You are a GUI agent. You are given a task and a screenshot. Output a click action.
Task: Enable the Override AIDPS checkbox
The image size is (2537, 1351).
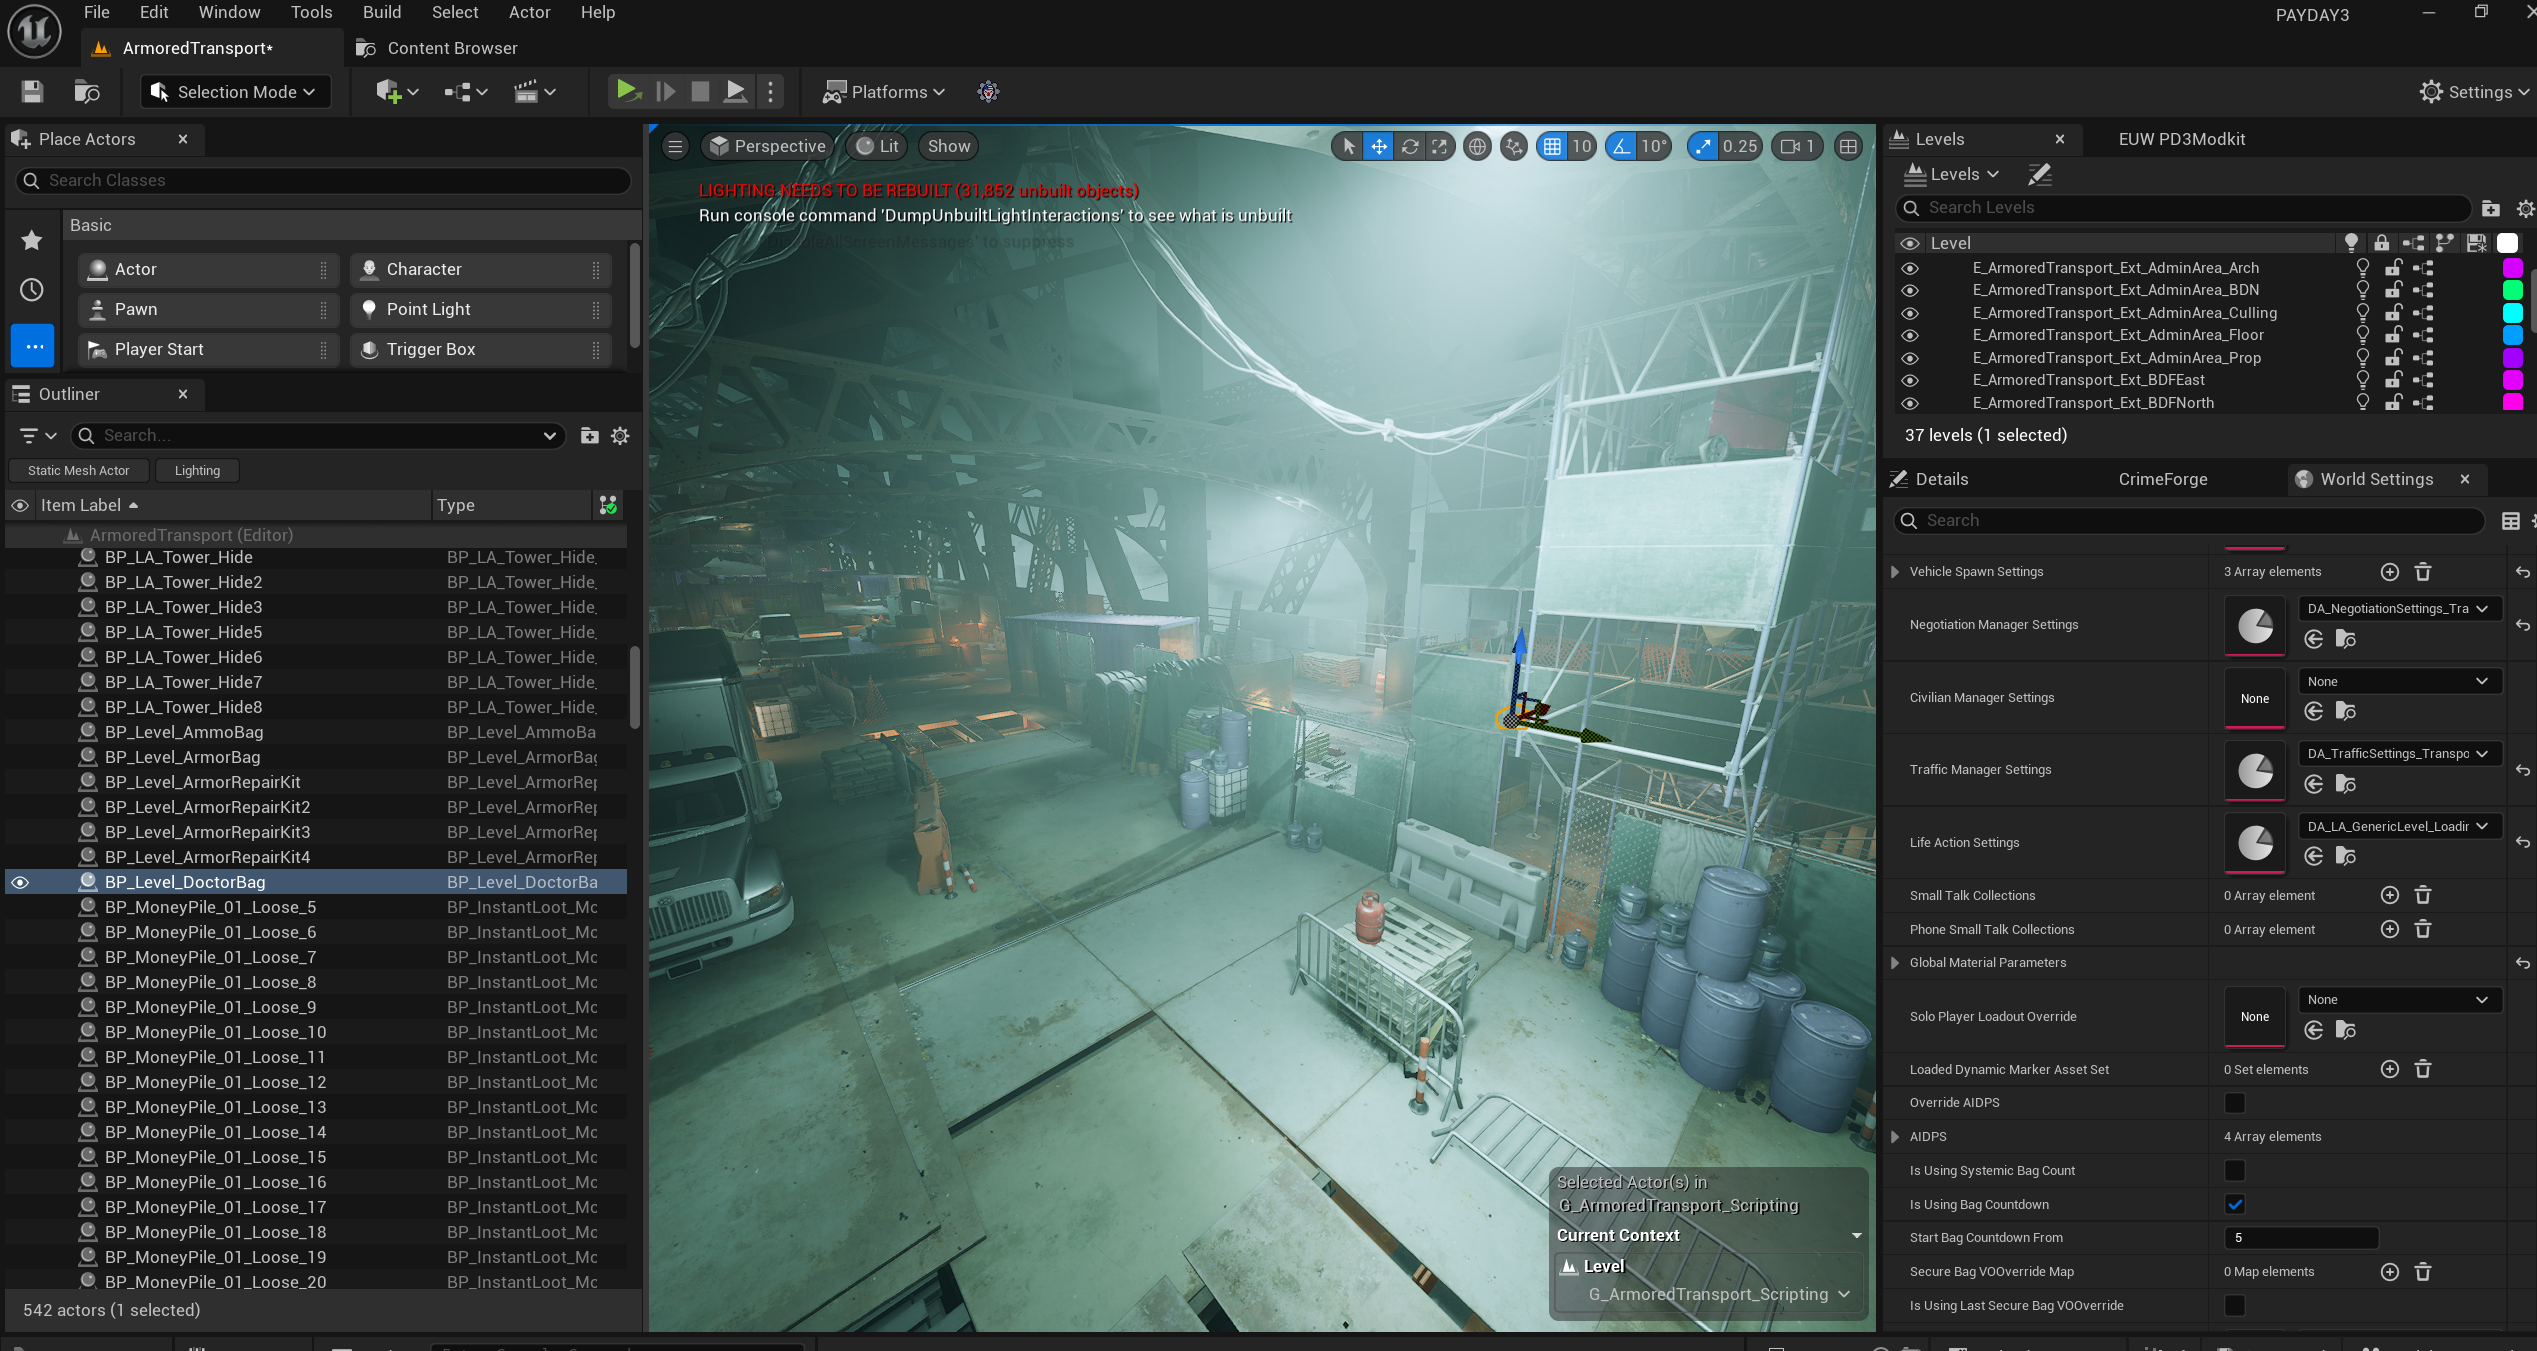2234,1103
